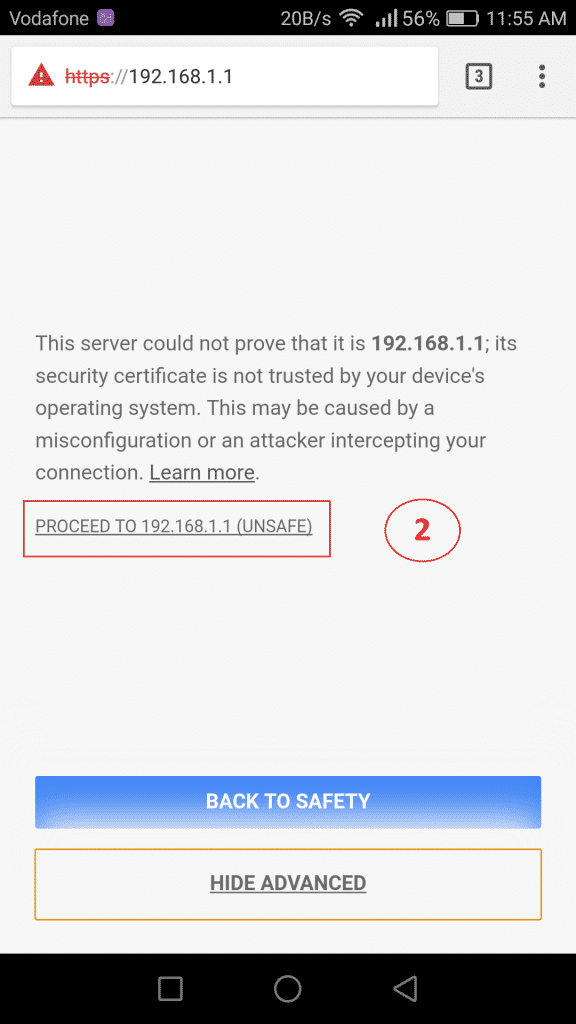Tap the Vodafone carrier label
Screen dimensions: 576x1024
[49, 18]
